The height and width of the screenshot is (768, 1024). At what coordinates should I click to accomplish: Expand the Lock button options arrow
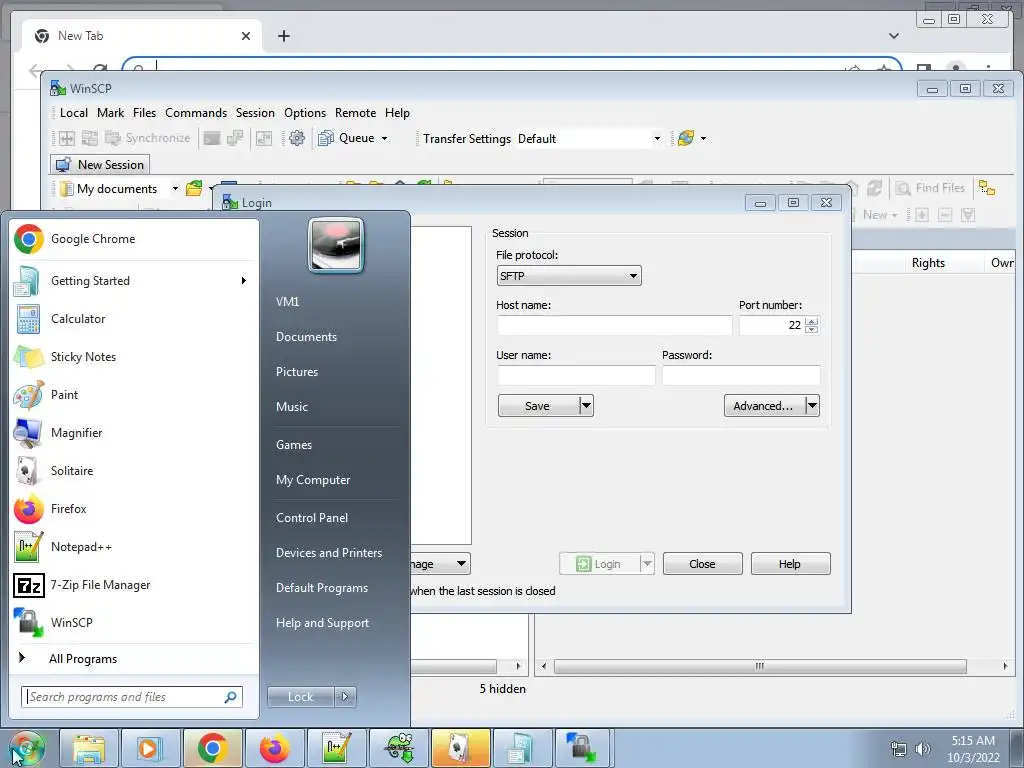[x=345, y=697]
